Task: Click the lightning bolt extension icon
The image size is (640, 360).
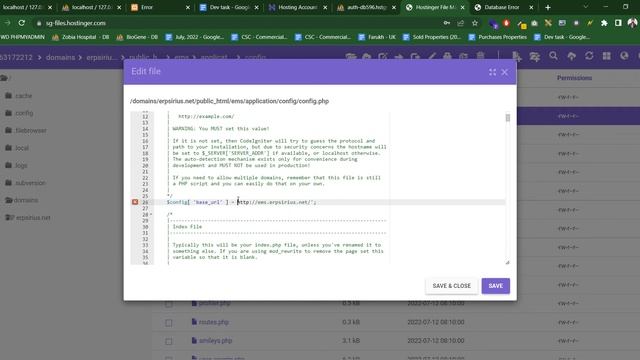Action: click(x=590, y=23)
